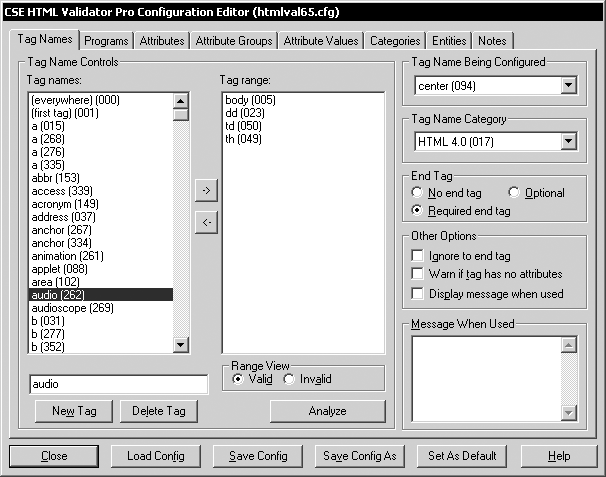The image size is (606, 477).
Task: Check Display message when used option
Action: click(418, 293)
